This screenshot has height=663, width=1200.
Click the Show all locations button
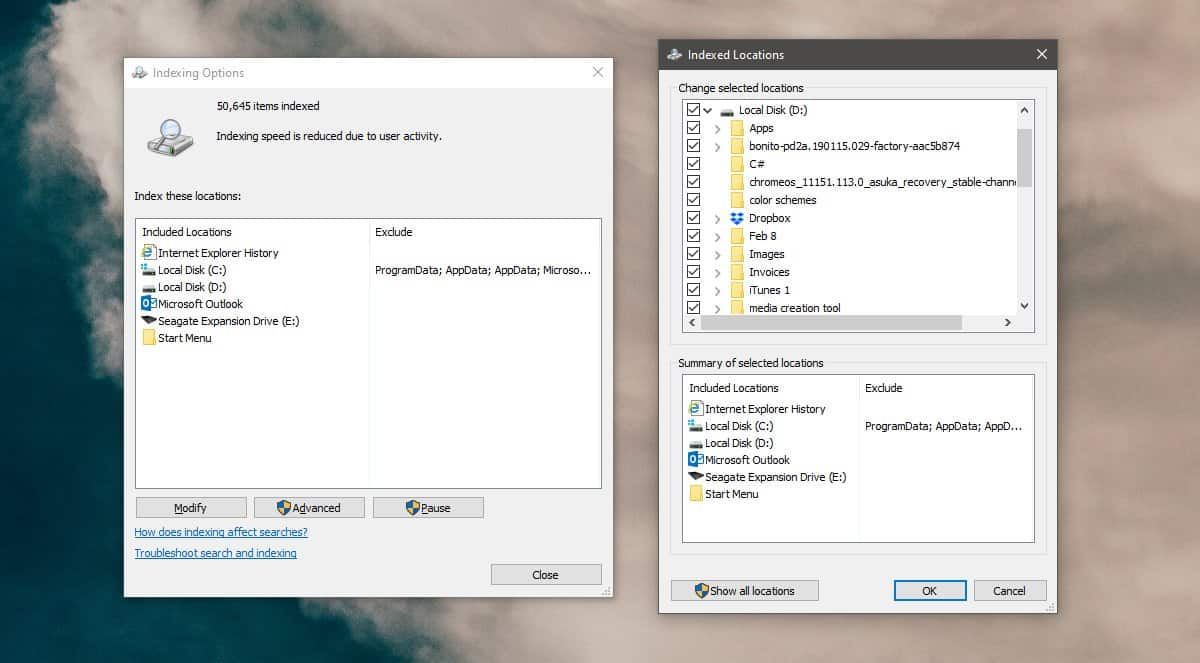[x=745, y=591]
